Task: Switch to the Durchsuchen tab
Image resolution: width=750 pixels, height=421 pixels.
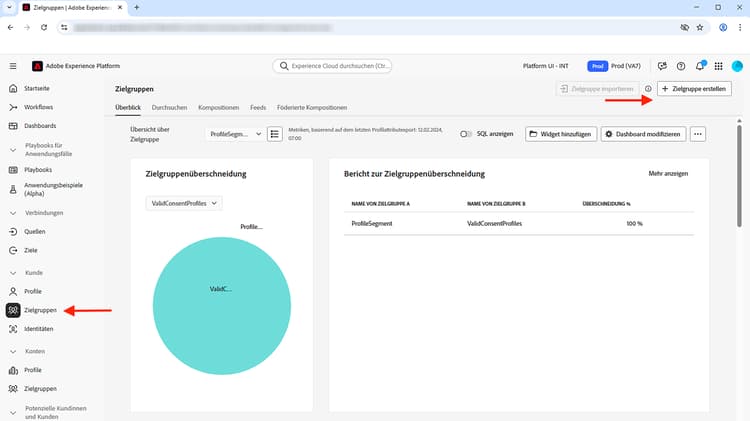Action: pyautogui.click(x=169, y=108)
